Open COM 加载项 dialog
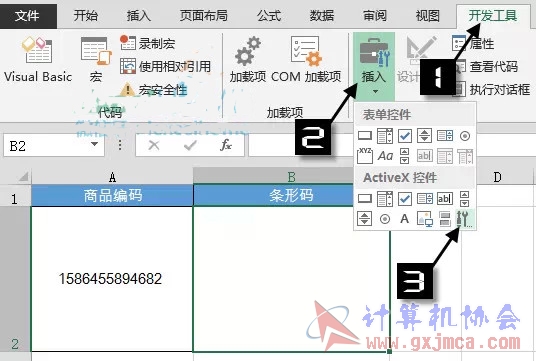This screenshot has width=536, height=361. [306, 60]
